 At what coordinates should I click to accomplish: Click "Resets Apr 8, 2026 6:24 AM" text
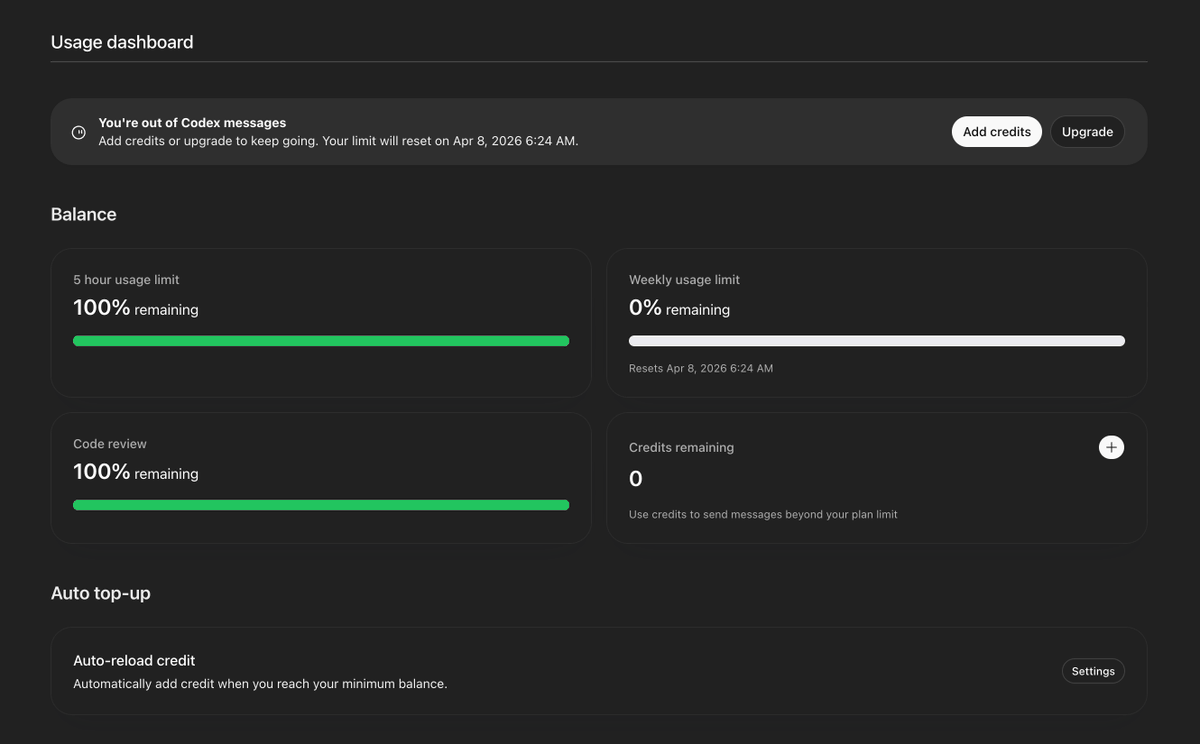click(701, 368)
